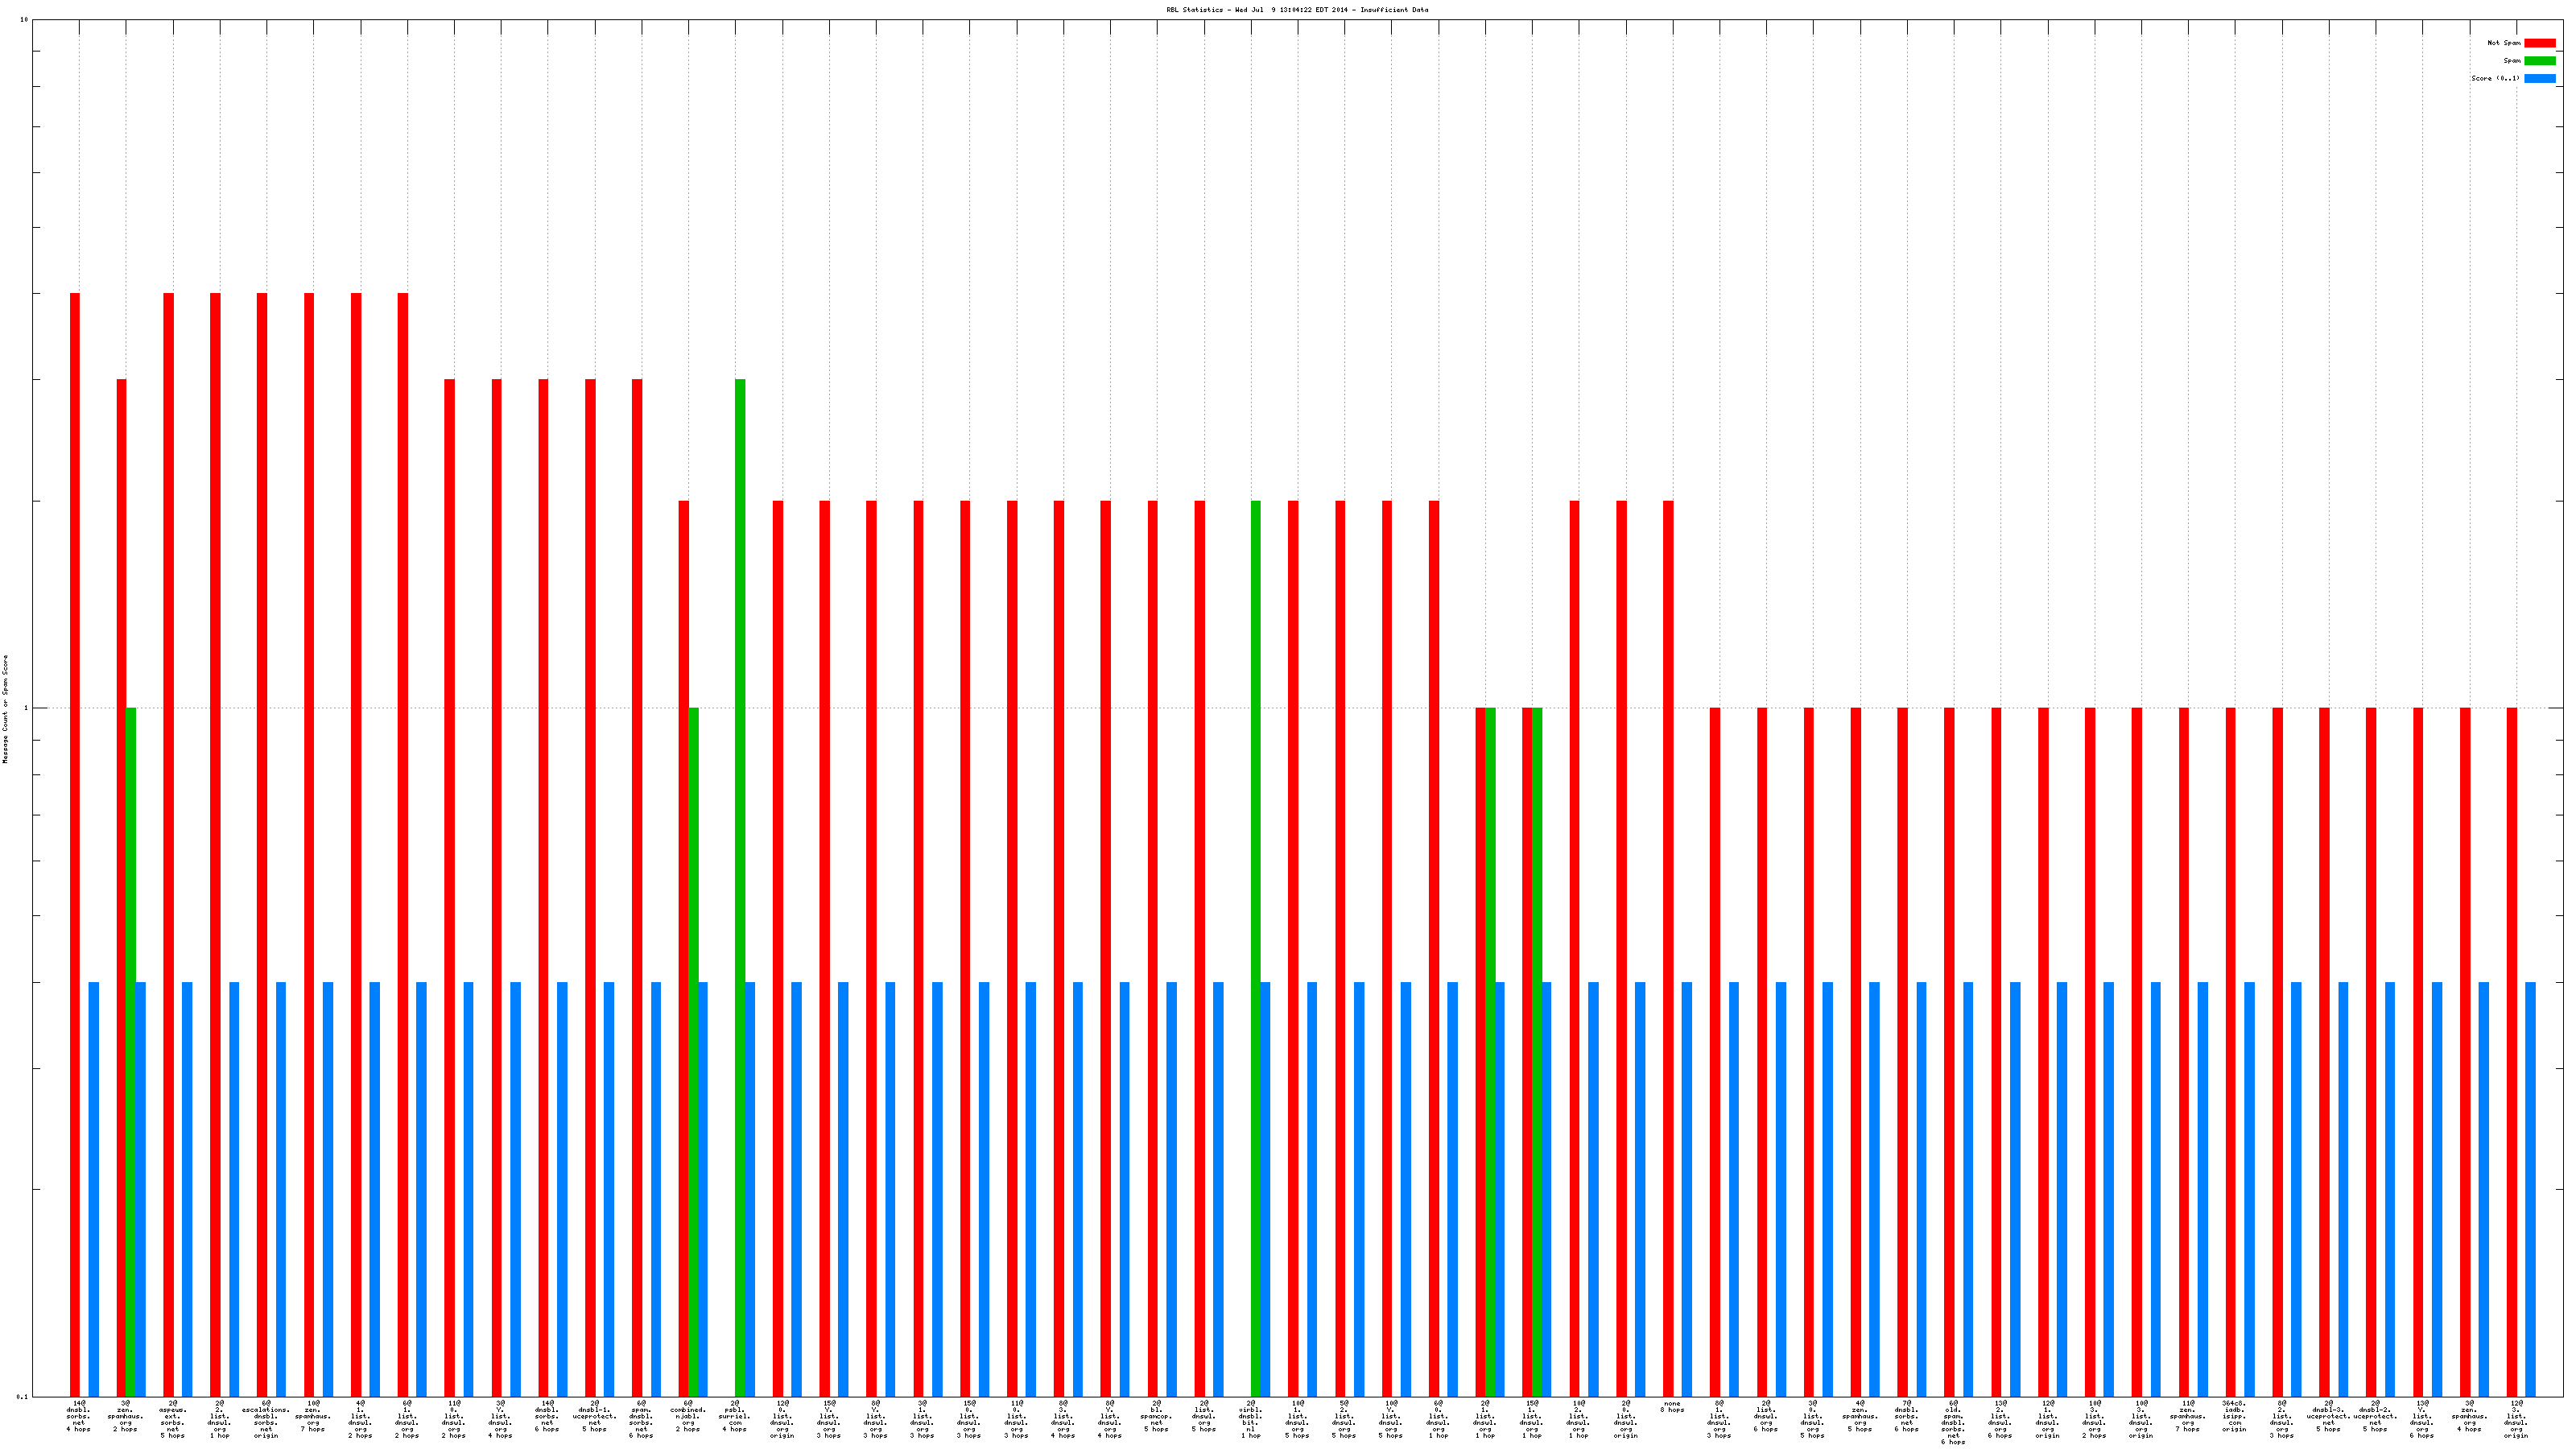Click the old.spam.dnsbl.sorbs.net 6 hops label

(1953, 1423)
